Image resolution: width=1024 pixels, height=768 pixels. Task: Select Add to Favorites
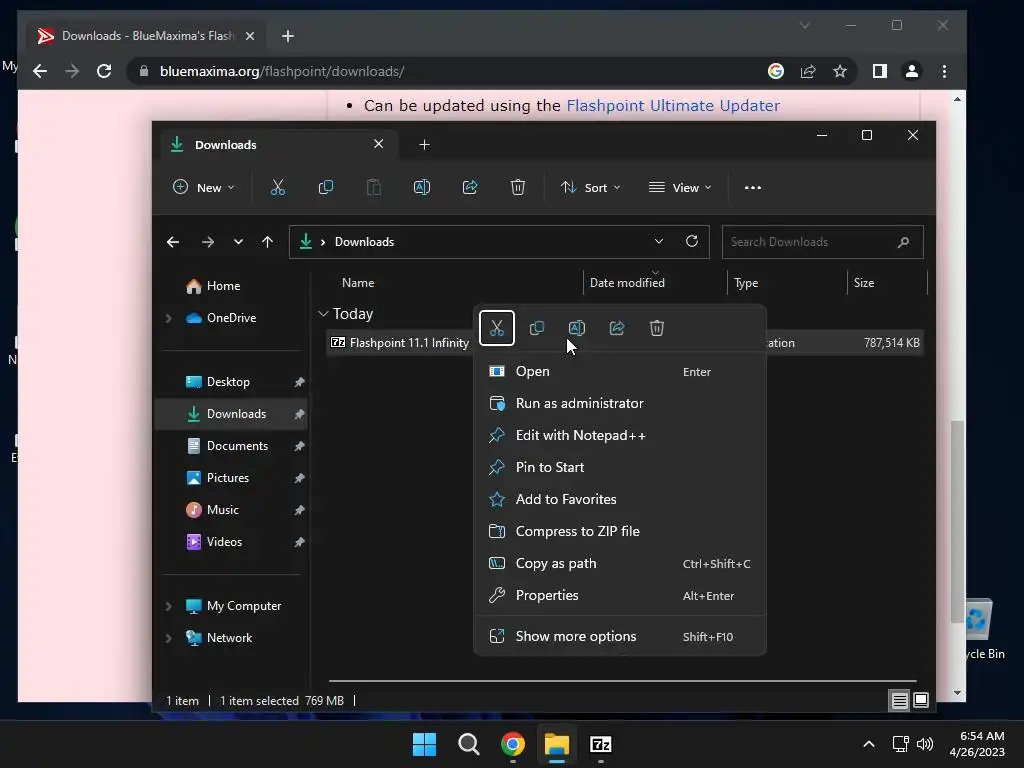620,500
